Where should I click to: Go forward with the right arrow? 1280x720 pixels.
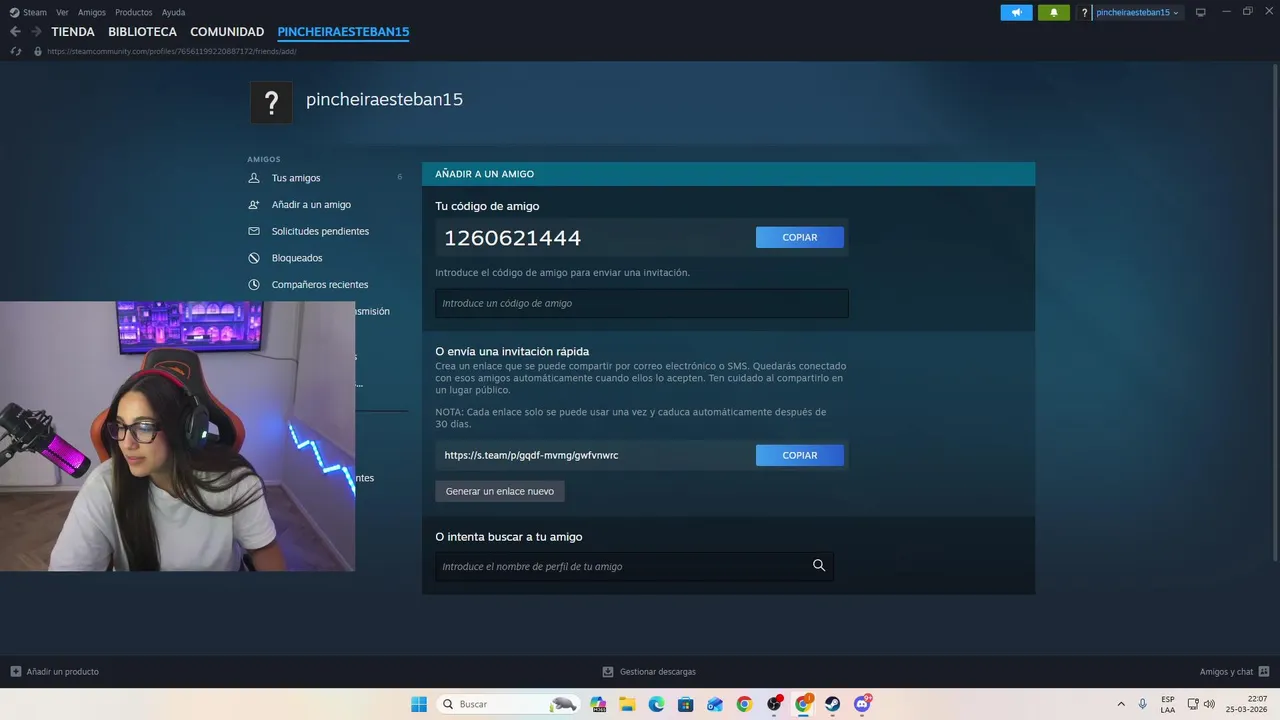[x=36, y=32]
